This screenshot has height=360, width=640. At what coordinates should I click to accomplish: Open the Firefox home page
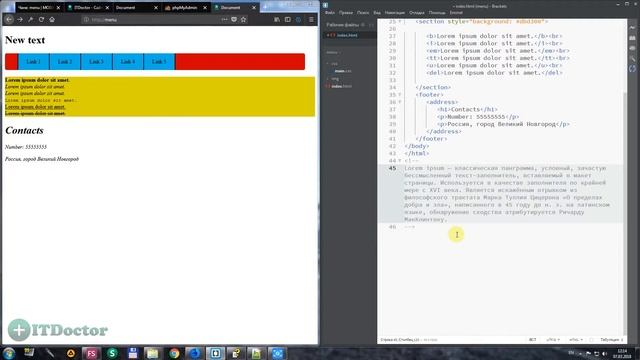tap(52, 19)
